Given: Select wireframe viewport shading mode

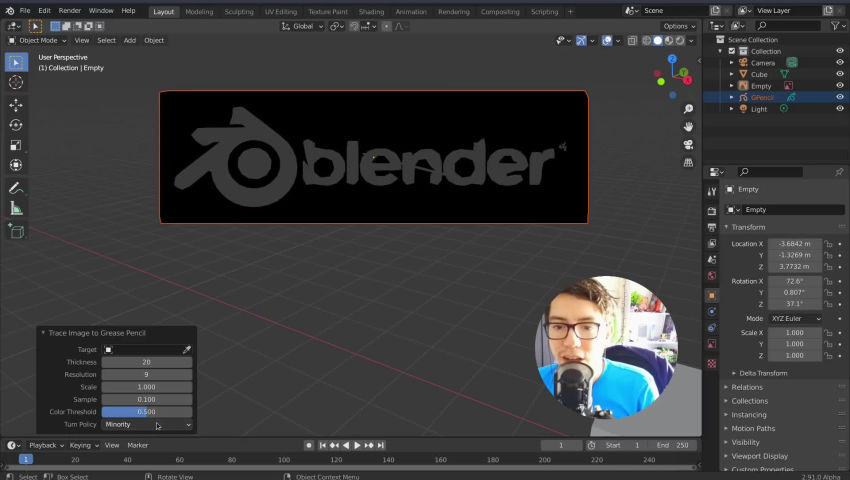Looking at the screenshot, I should pos(647,41).
